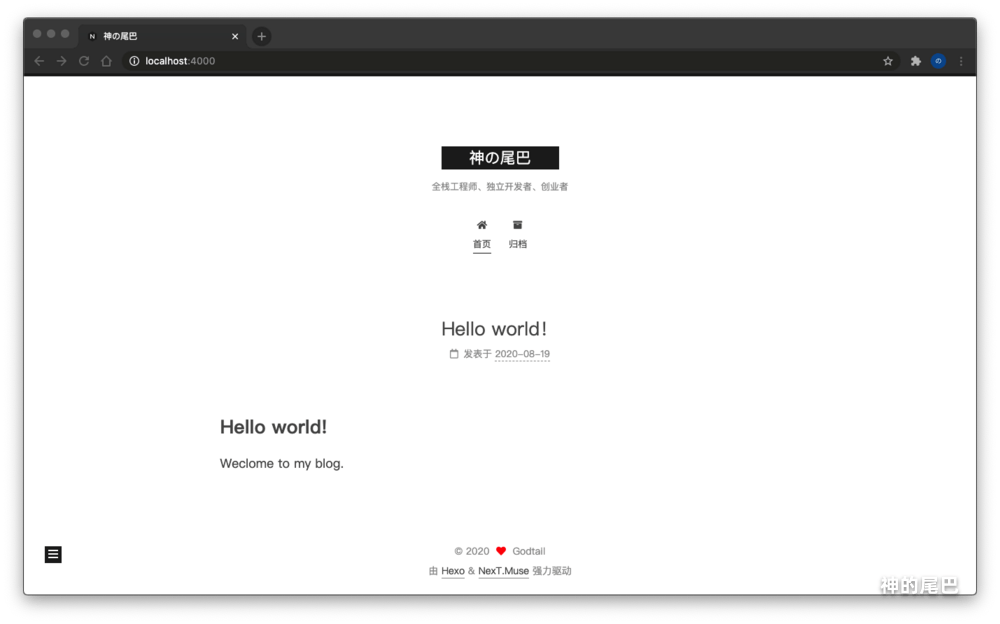Reload the page with the refresh icon
Screen dimensions: 1000x624
(x=84, y=61)
